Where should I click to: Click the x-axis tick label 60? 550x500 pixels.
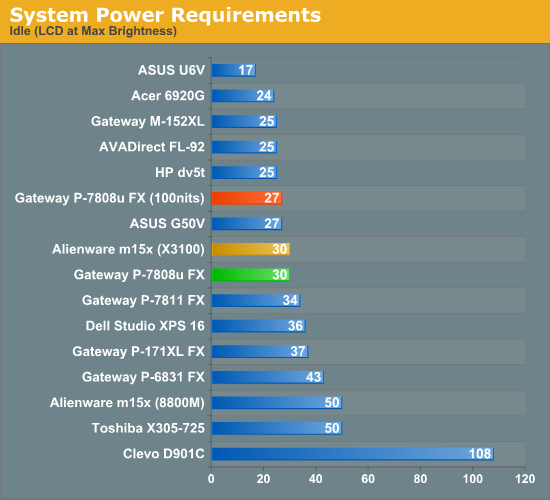pos(368,479)
